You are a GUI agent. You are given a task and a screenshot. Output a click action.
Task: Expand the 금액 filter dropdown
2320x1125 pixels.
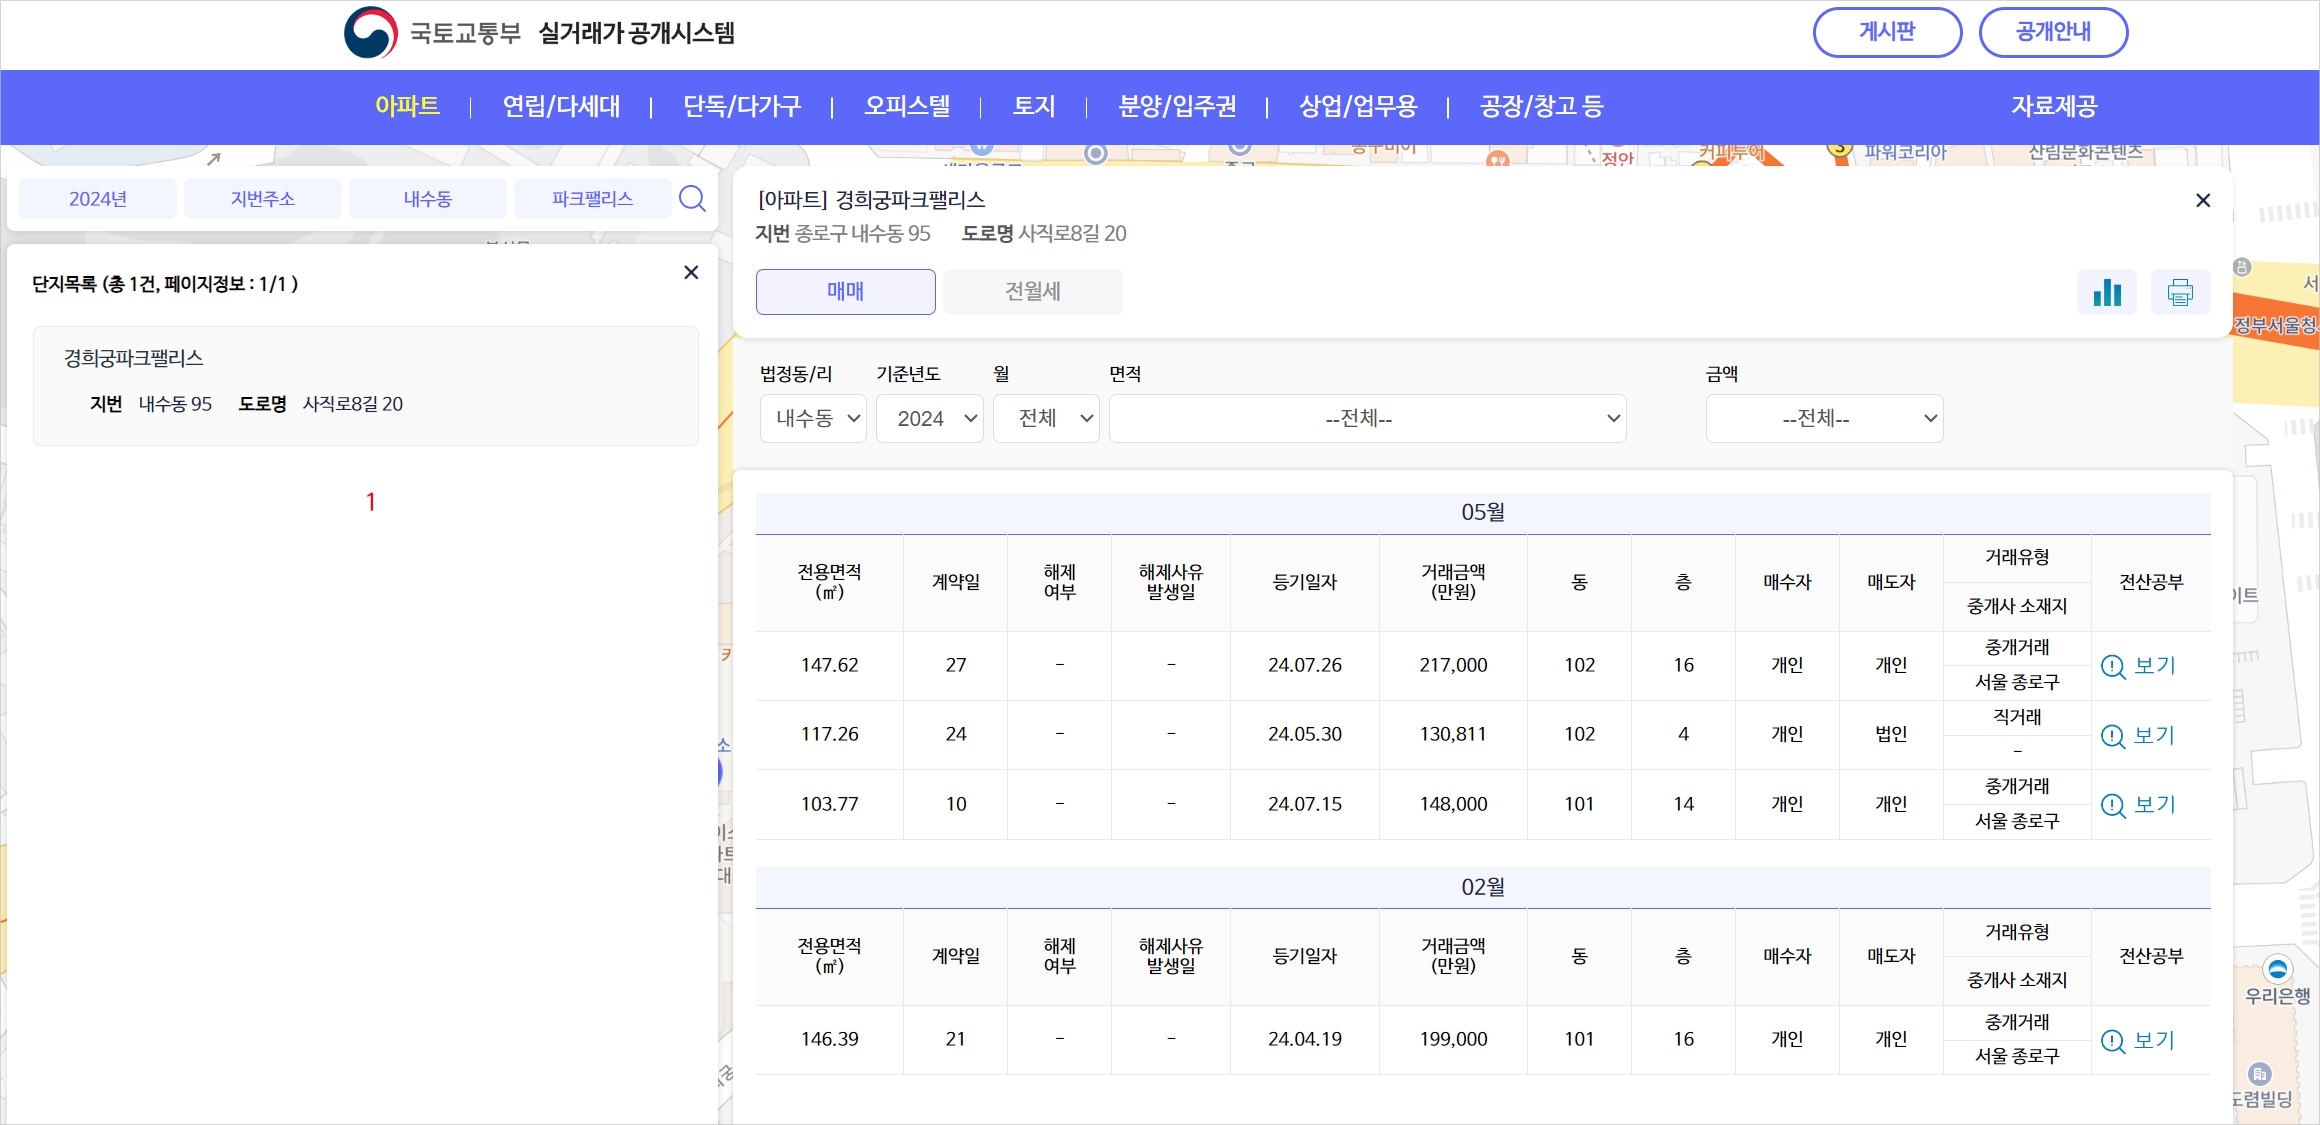click(1825, 418)
